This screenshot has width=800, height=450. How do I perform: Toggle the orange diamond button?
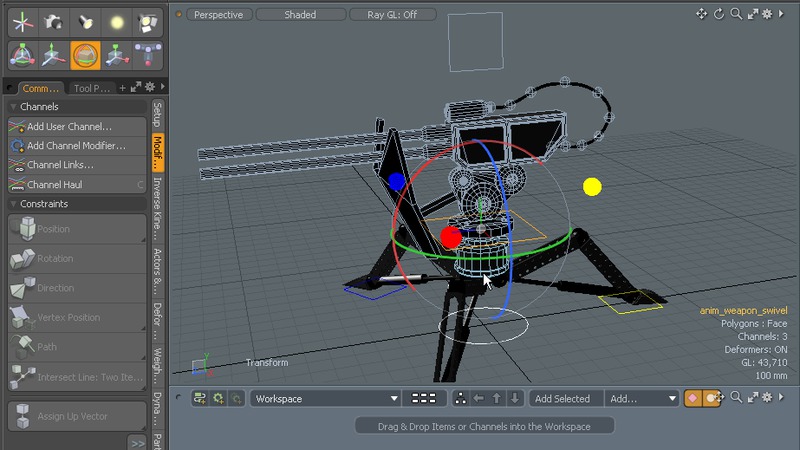692,398
